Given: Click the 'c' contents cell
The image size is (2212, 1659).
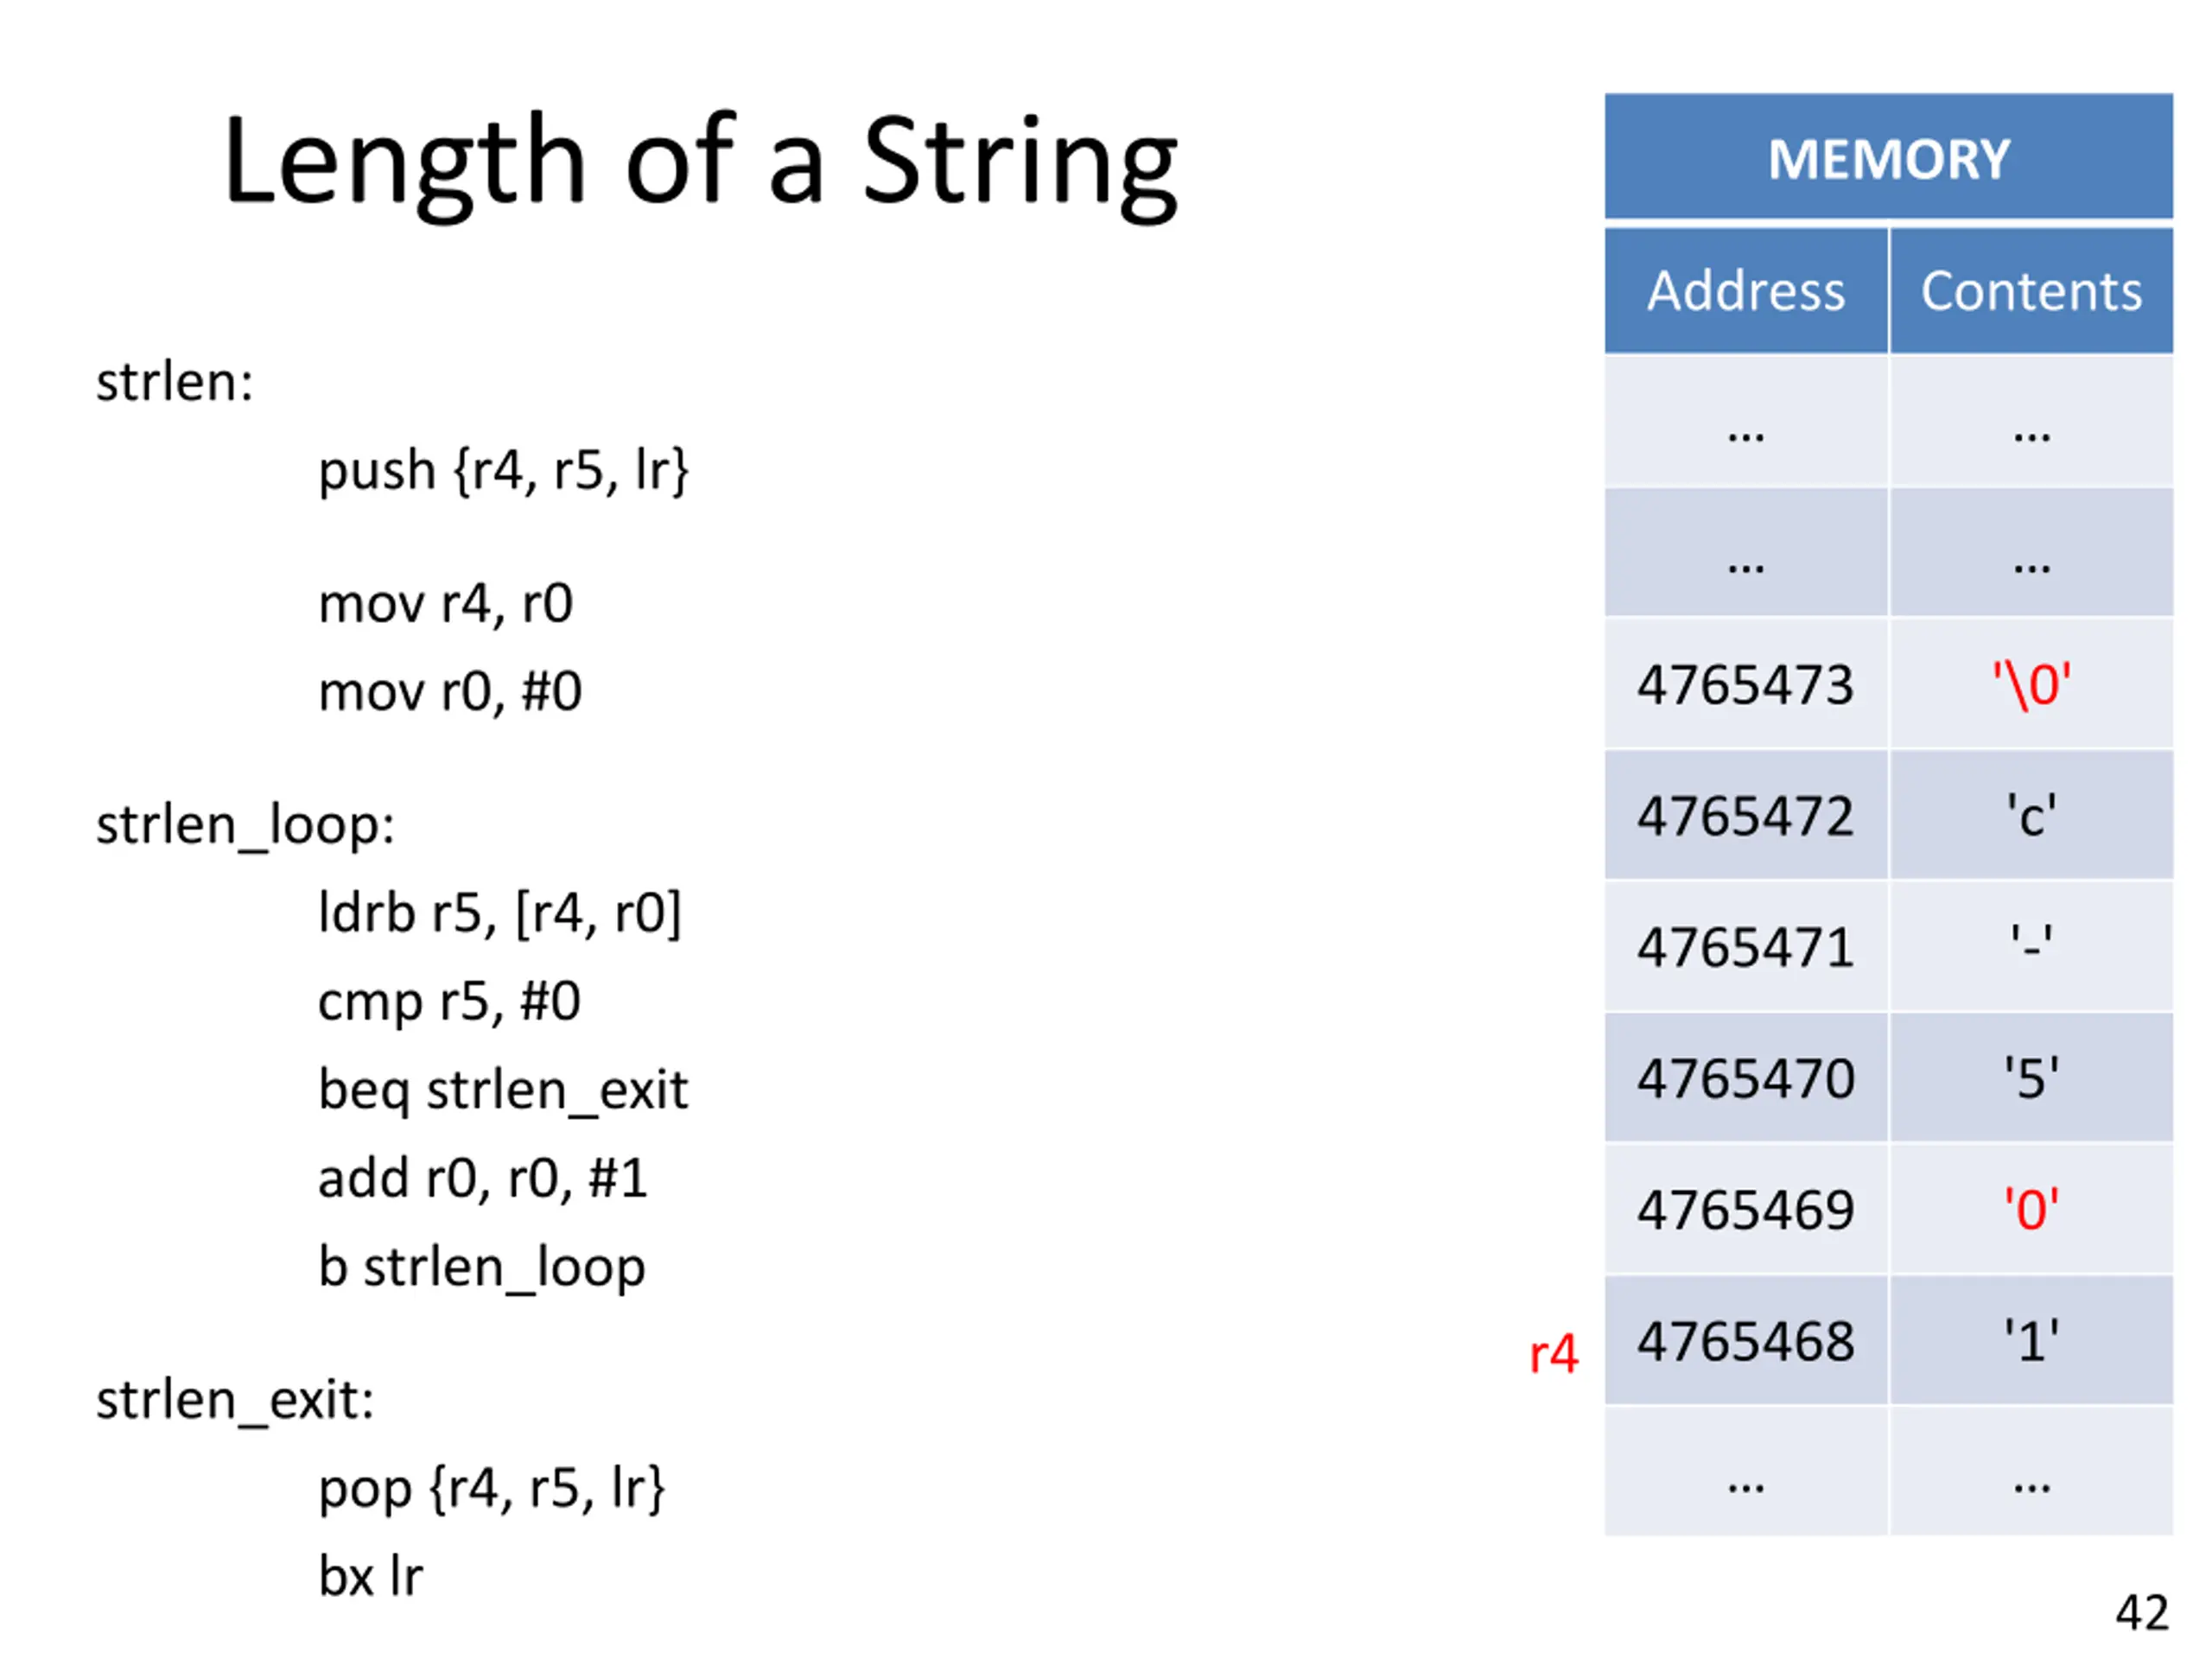Looking at the screenshot, I should pos(2031,815).
